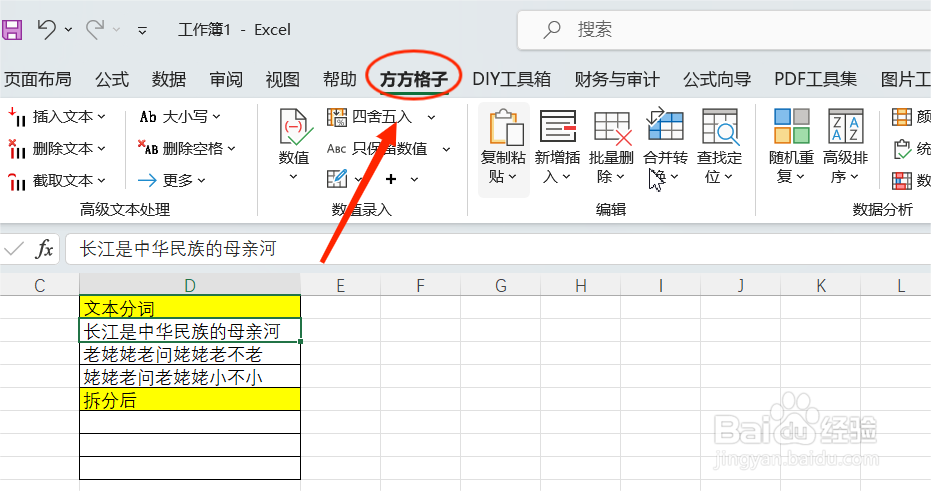Select cell 老姥姥老问姥姥老不老
The height and width of the screenshot is (491, 931).
click(190, 354)
